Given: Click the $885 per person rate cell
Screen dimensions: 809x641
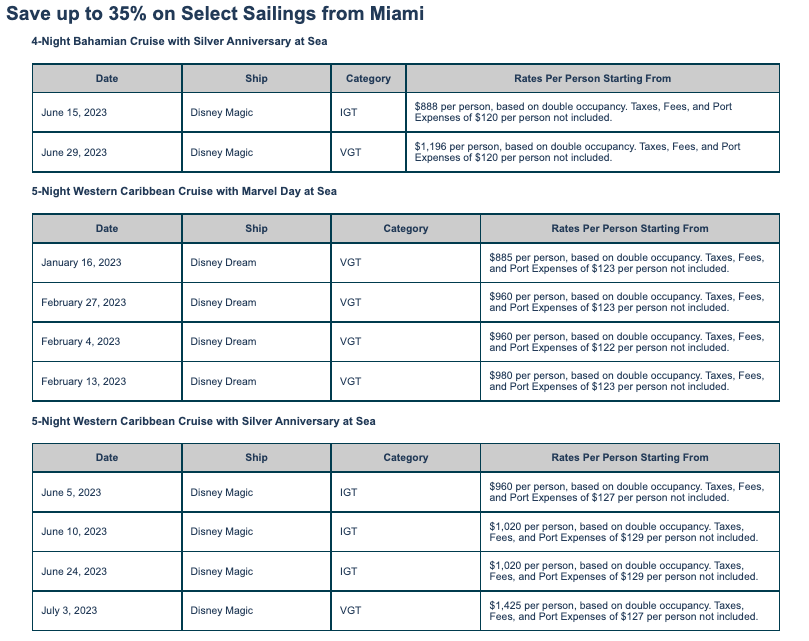Looking at the screenshot, I should pos(627,263).
